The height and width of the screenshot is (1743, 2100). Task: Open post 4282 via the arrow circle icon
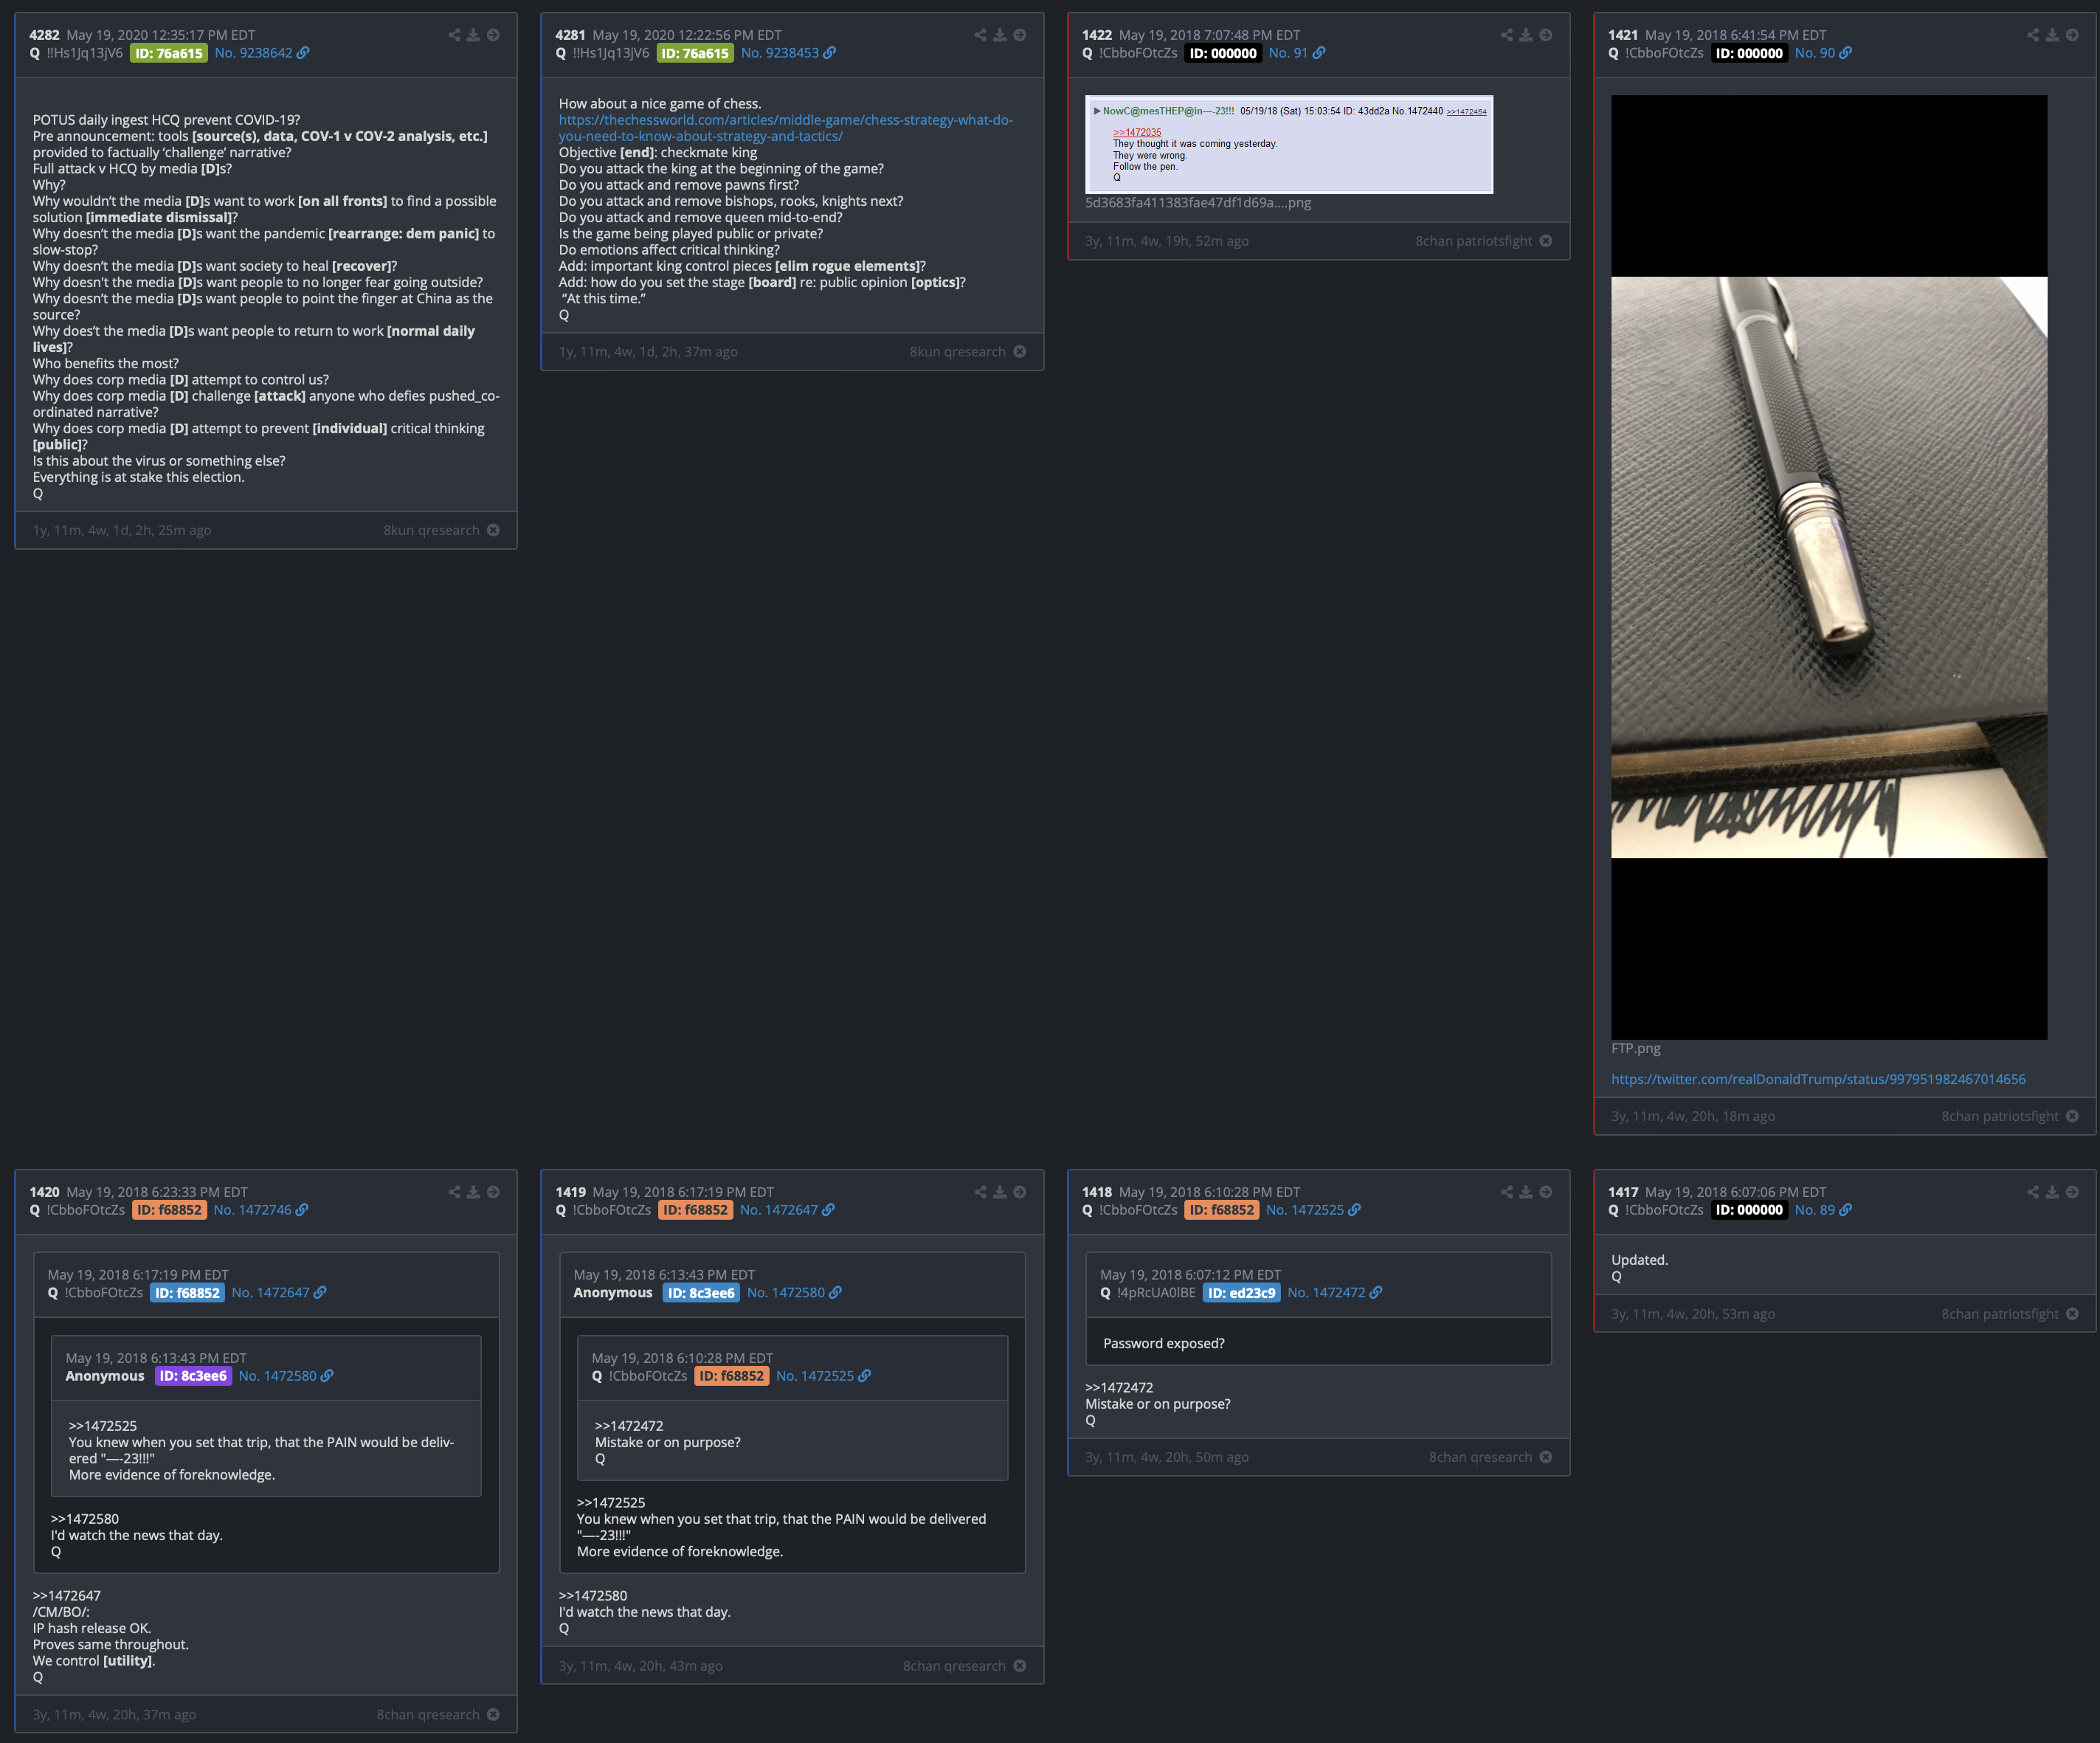click(x=493, y=35)
